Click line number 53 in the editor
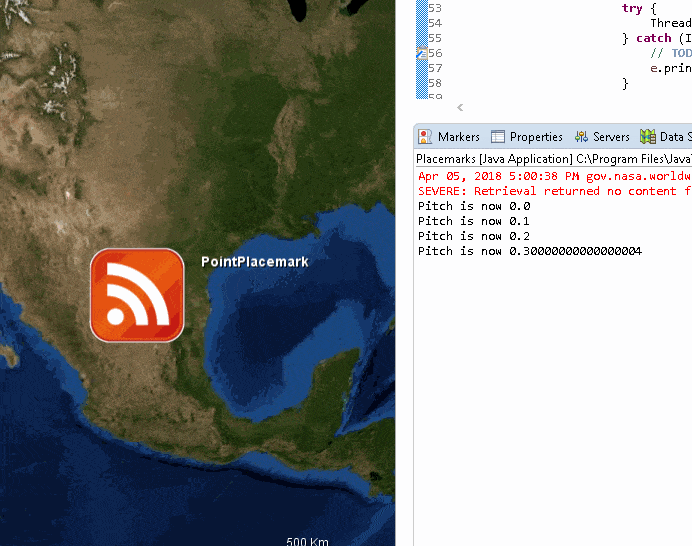692x546 pixels. click(435, 8)
